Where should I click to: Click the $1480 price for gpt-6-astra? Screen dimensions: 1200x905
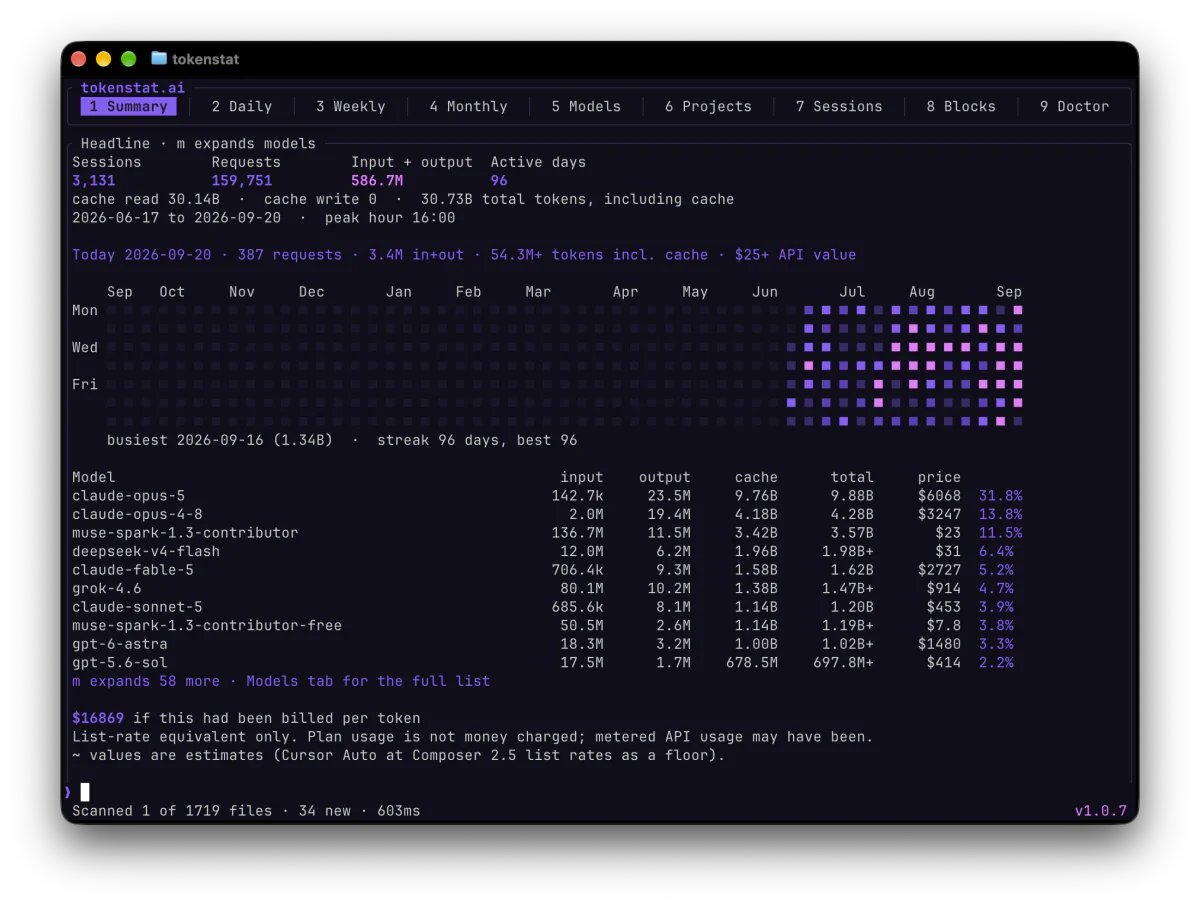(x=939, y=644)
